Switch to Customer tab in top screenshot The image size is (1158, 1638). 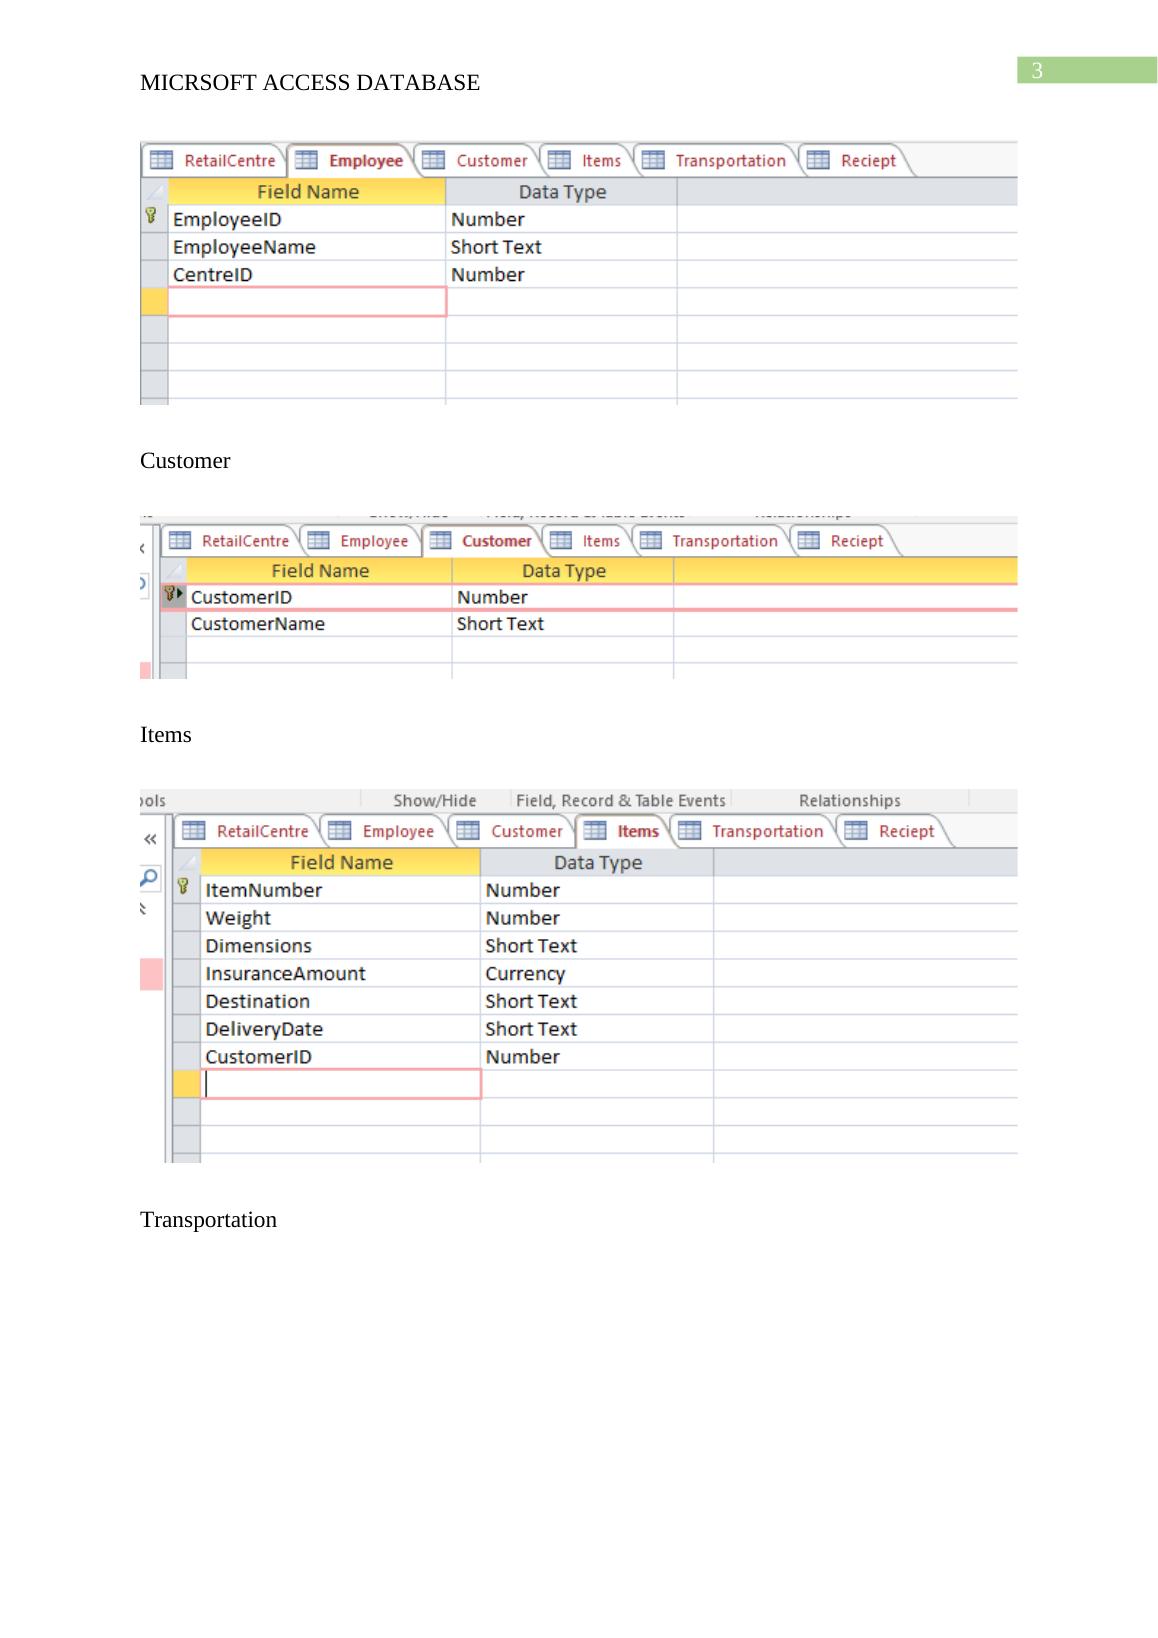490,161
